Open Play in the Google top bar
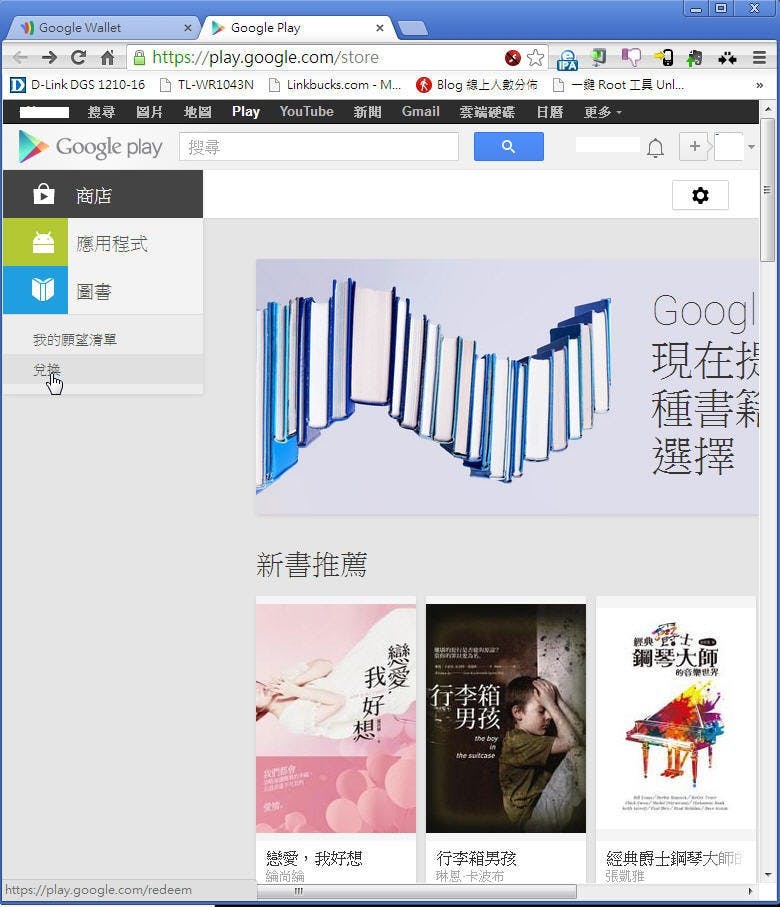 246,112
